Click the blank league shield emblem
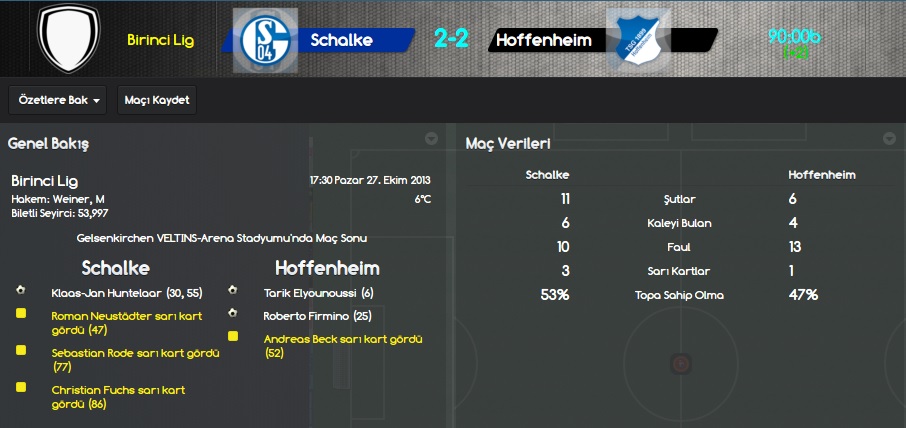The image size is (906, 428). [x=69, y=38]
